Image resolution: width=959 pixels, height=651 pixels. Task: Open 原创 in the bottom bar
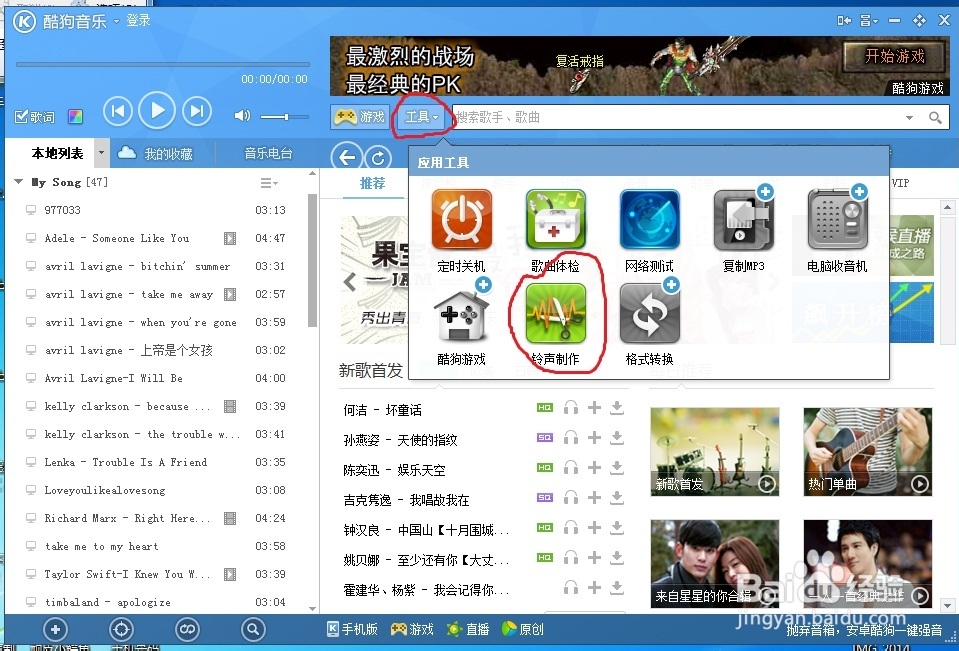pos(522,629)
